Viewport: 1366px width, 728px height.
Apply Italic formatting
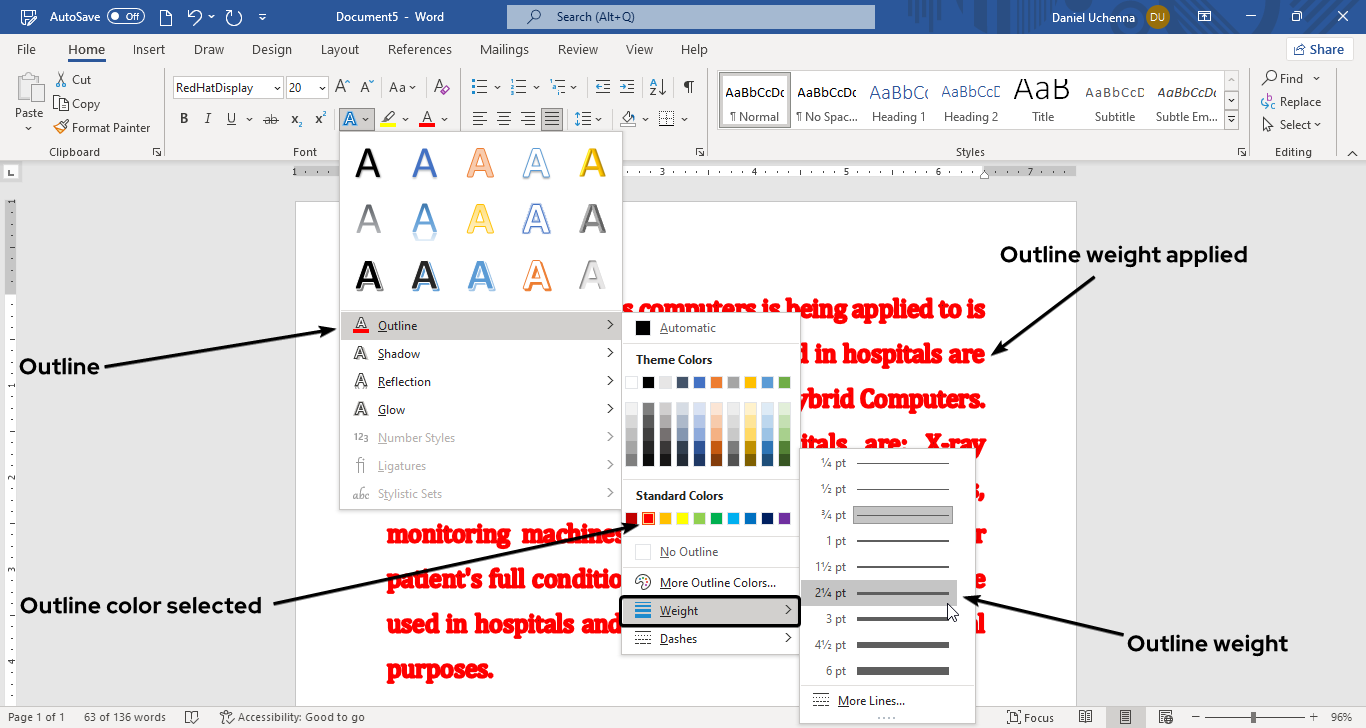(x=208, y=119)
